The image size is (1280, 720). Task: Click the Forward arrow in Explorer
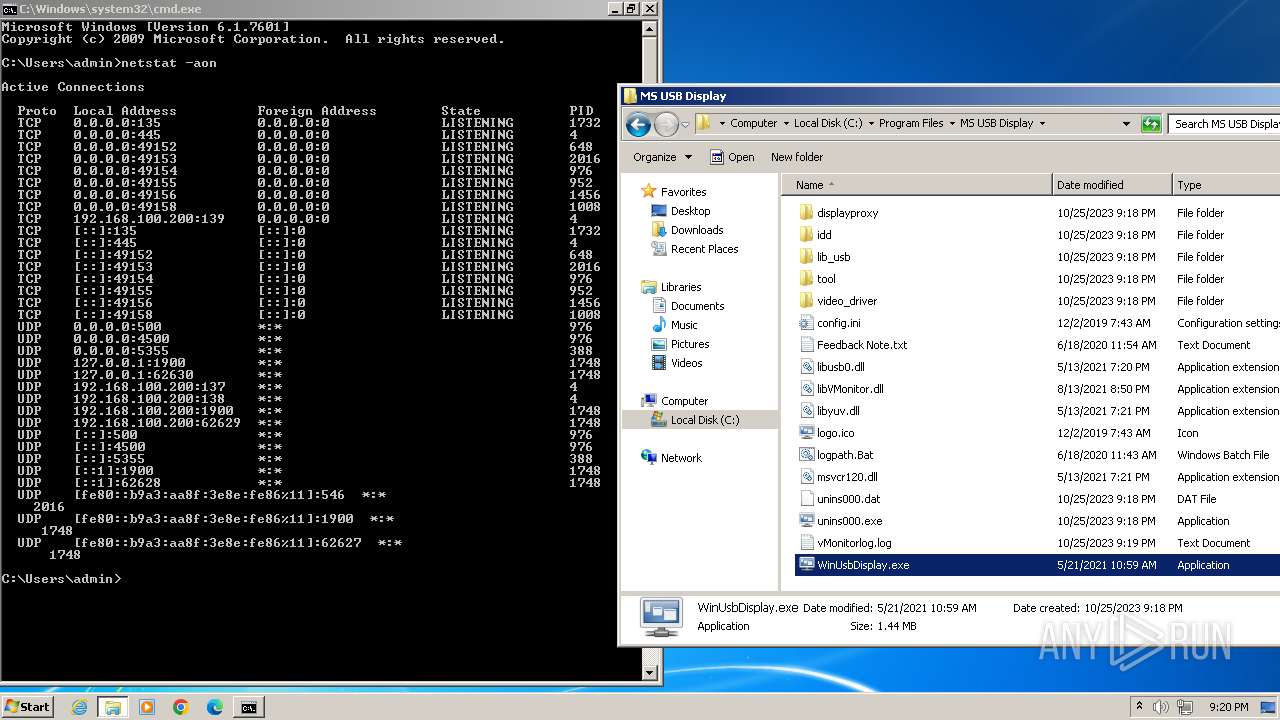point(665,124)
